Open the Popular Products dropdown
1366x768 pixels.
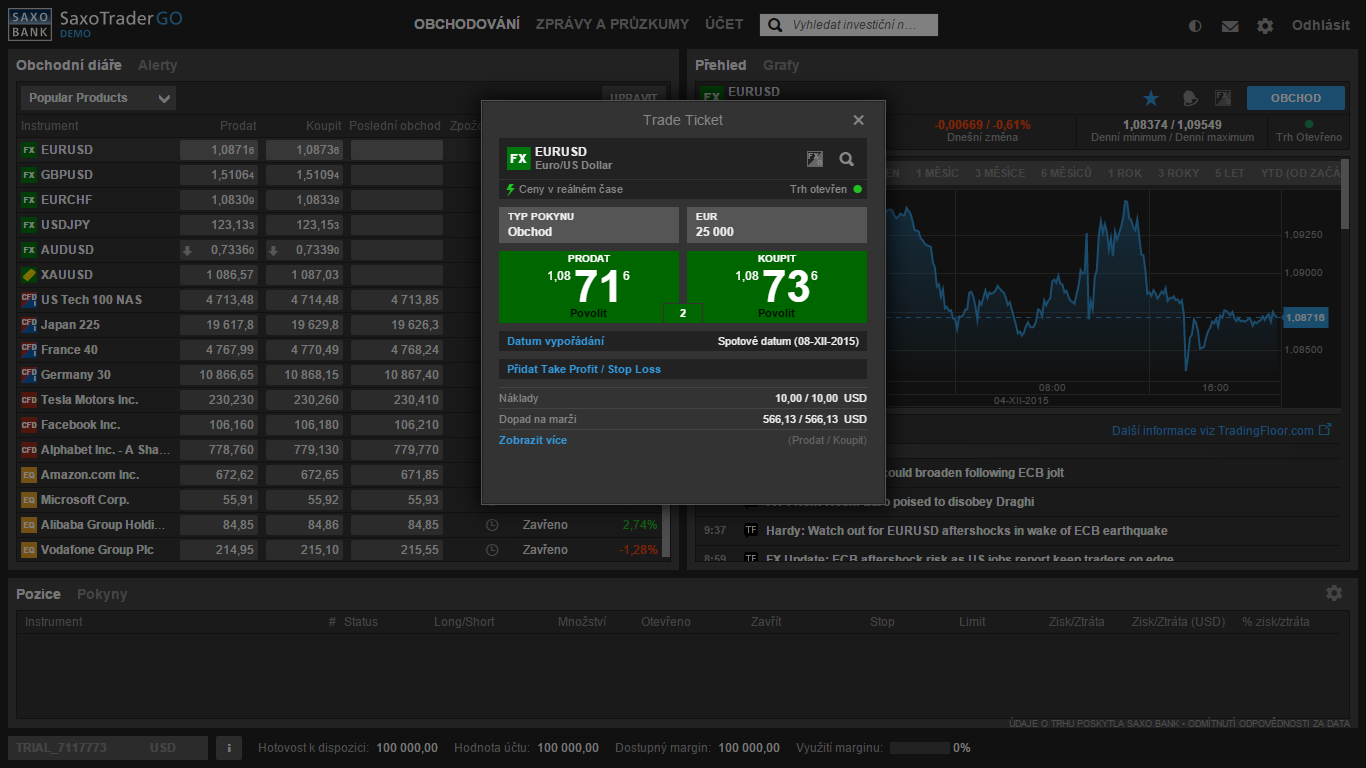pyautogui.click(x=98, y=98)
